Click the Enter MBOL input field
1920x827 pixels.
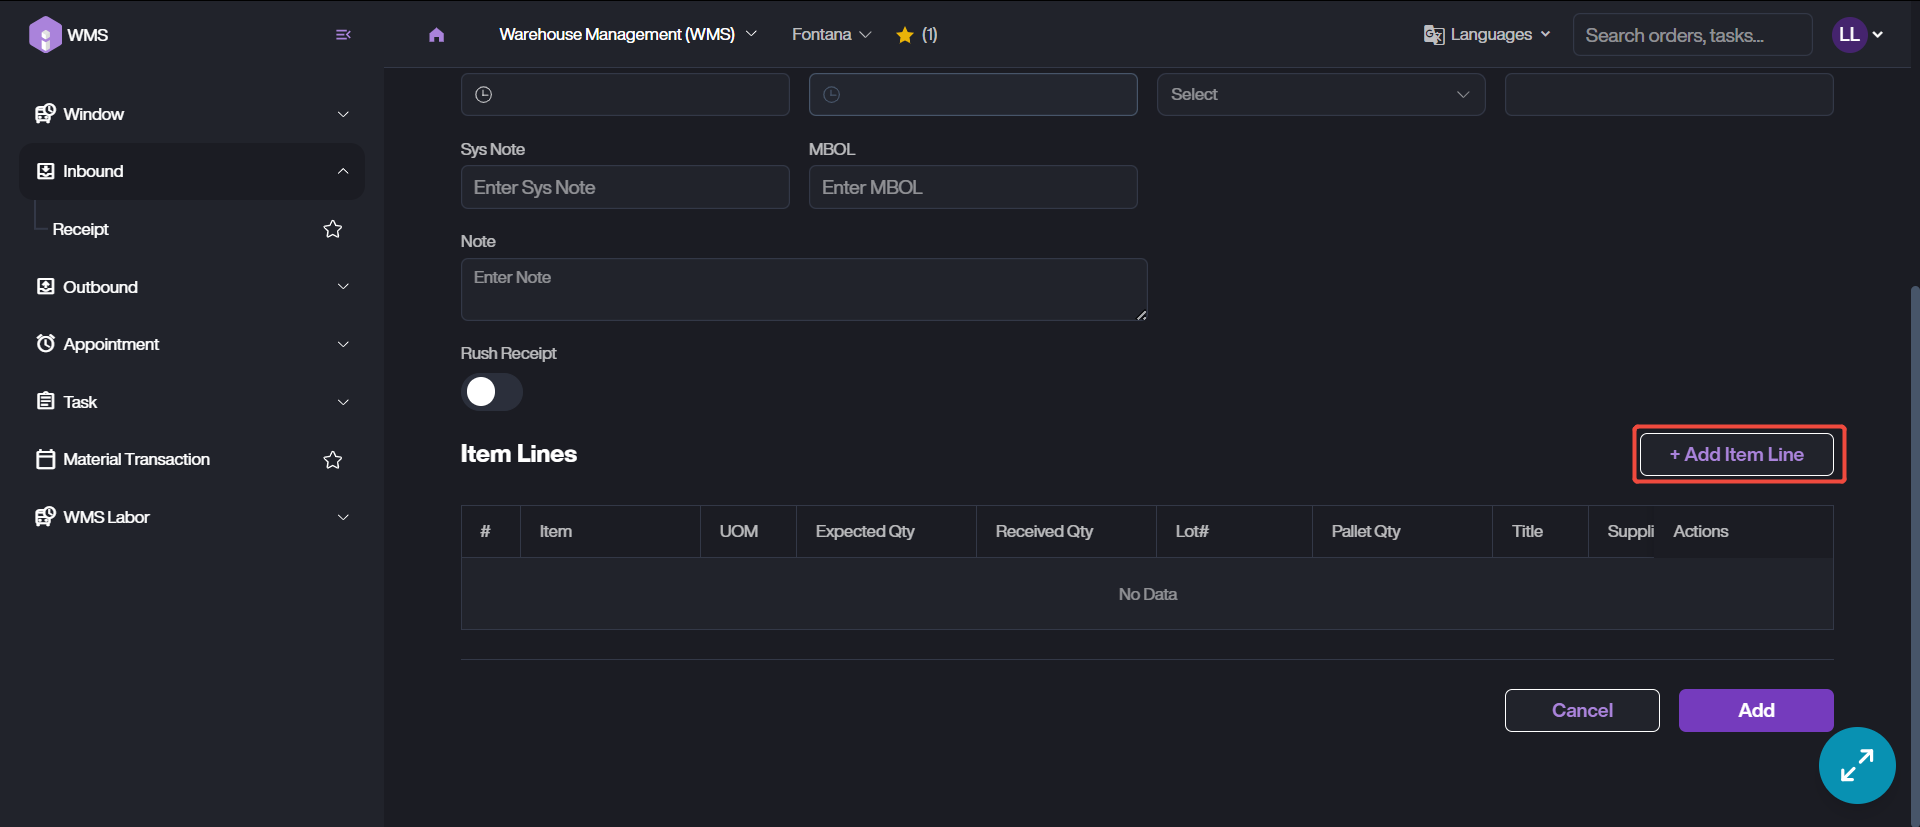tap(972, 188)
